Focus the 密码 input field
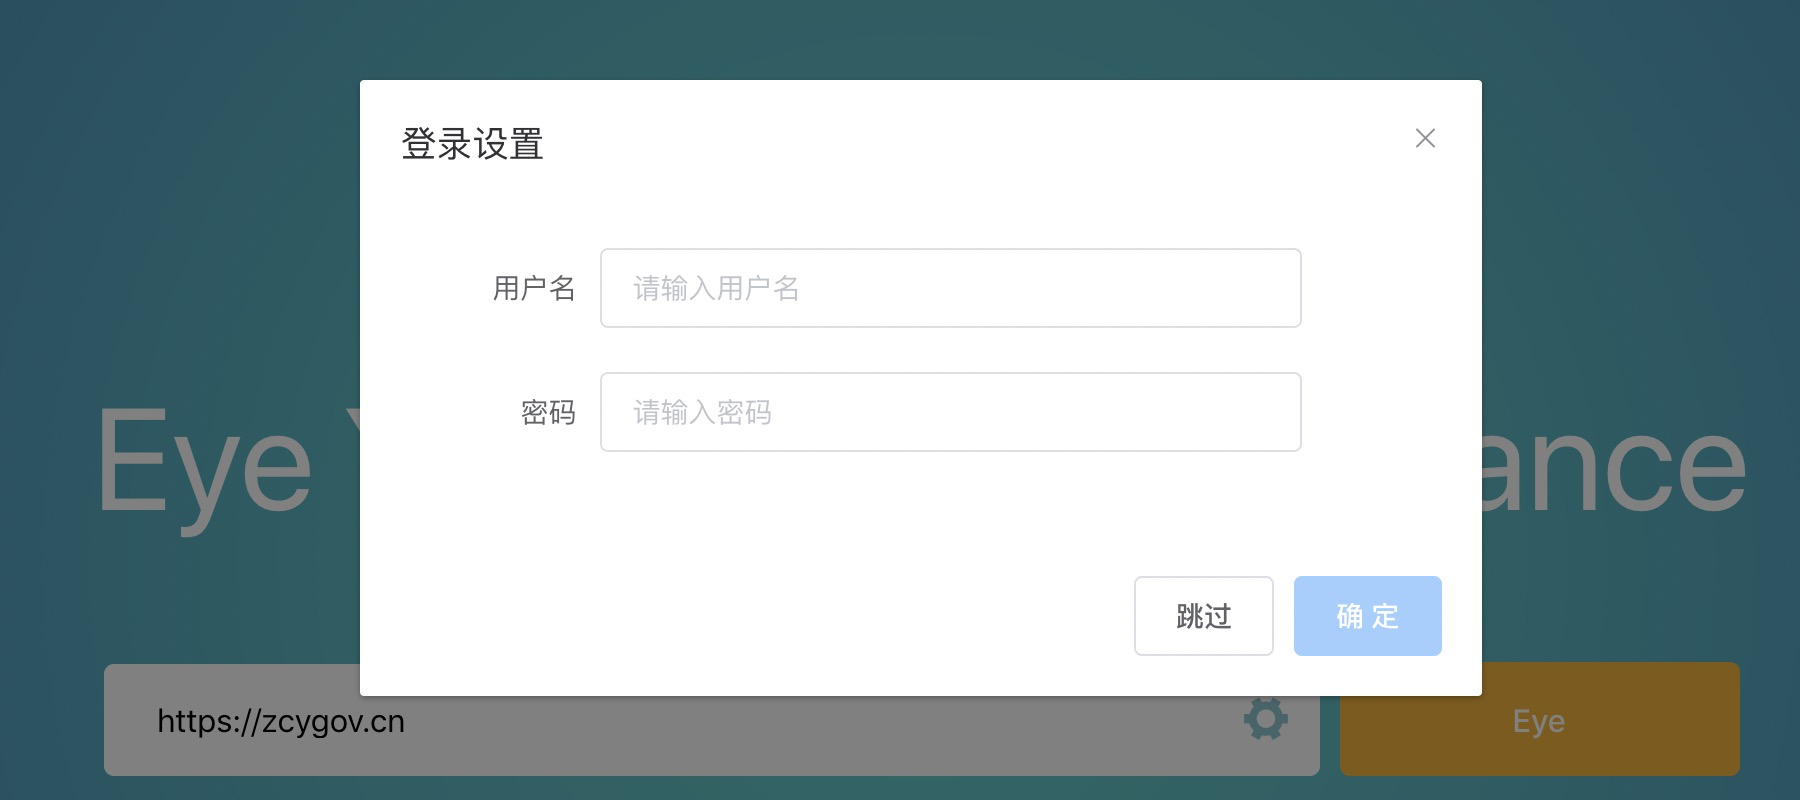1800x800 pixels. pyautogui.click(x=950, y=412)
